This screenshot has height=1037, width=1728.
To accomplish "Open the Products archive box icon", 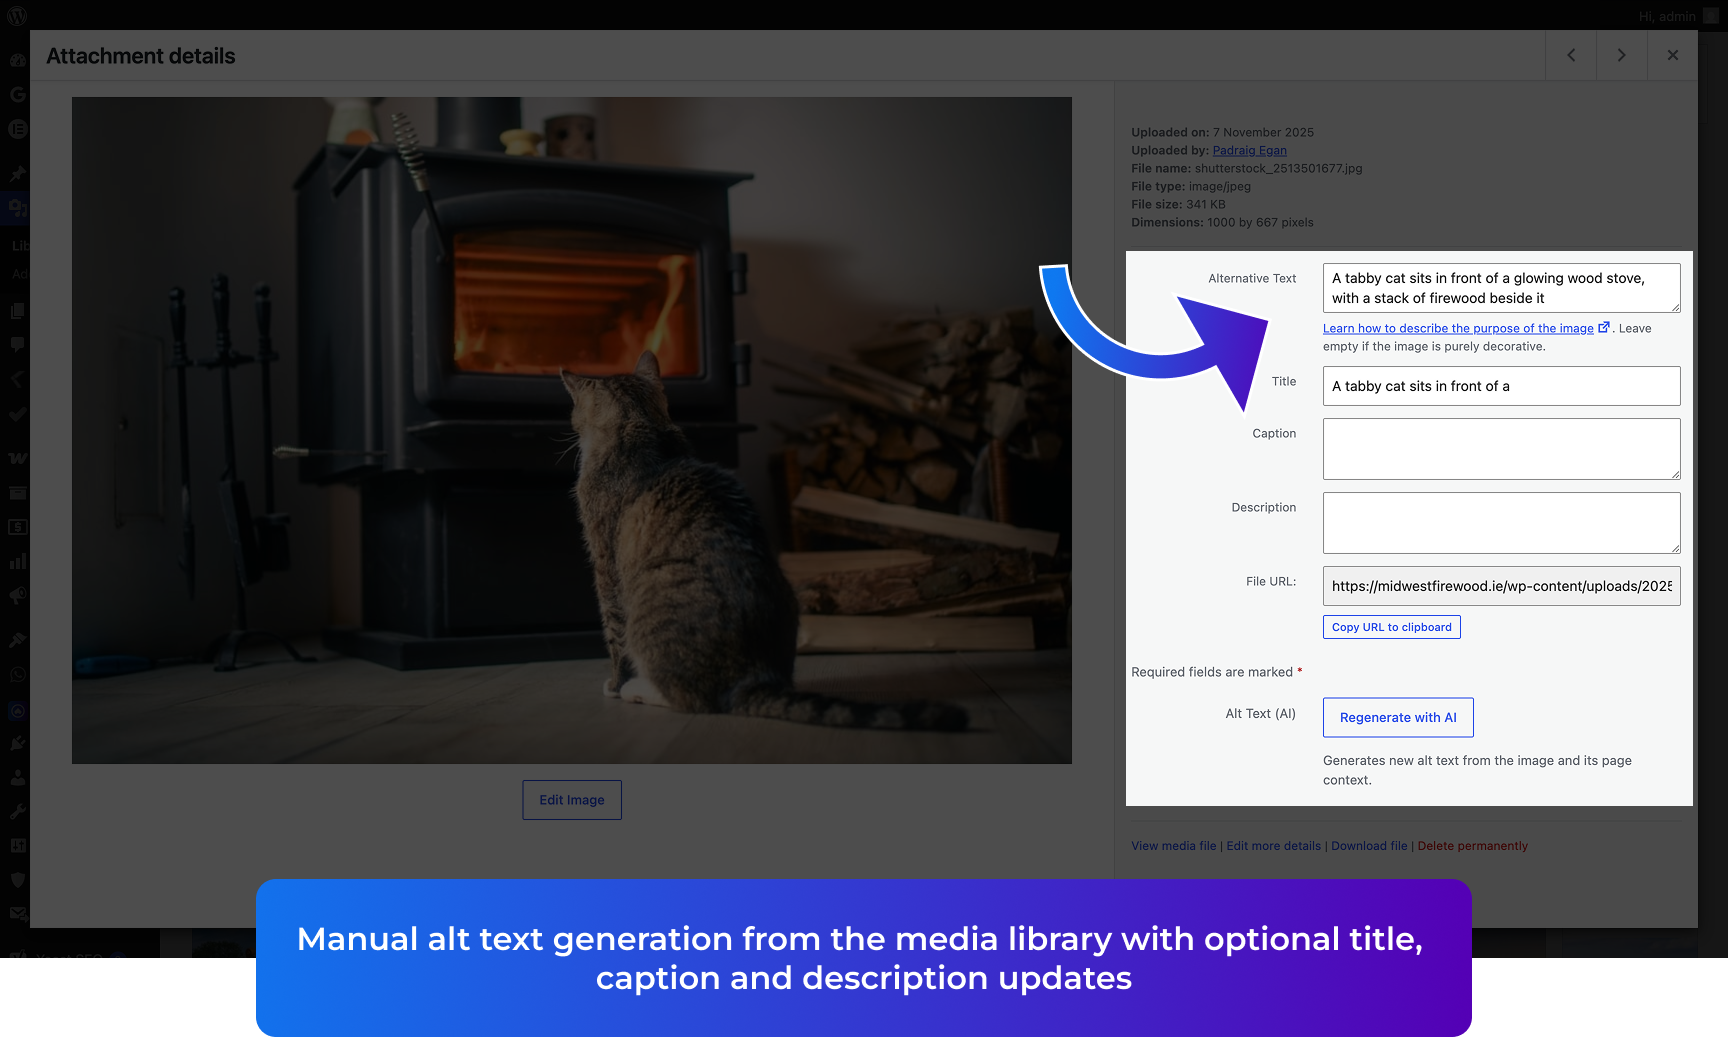I will 17,492.
